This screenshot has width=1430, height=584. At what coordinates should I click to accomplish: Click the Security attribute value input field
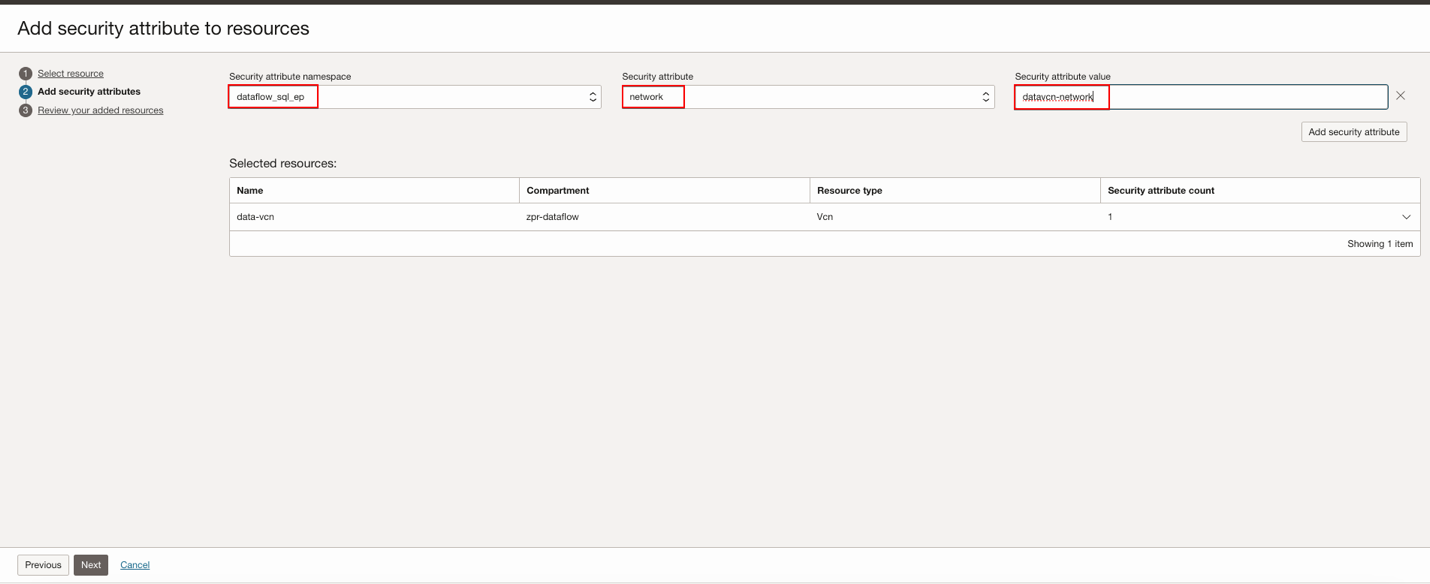pos(1201,97)
